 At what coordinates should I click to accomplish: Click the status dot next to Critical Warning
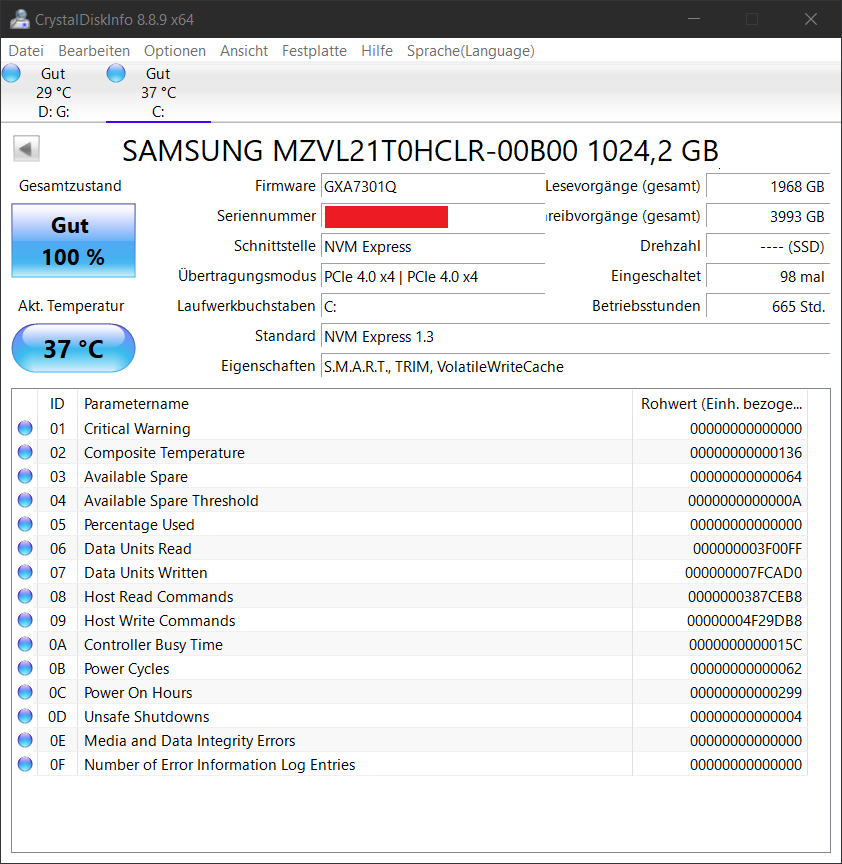24,428
